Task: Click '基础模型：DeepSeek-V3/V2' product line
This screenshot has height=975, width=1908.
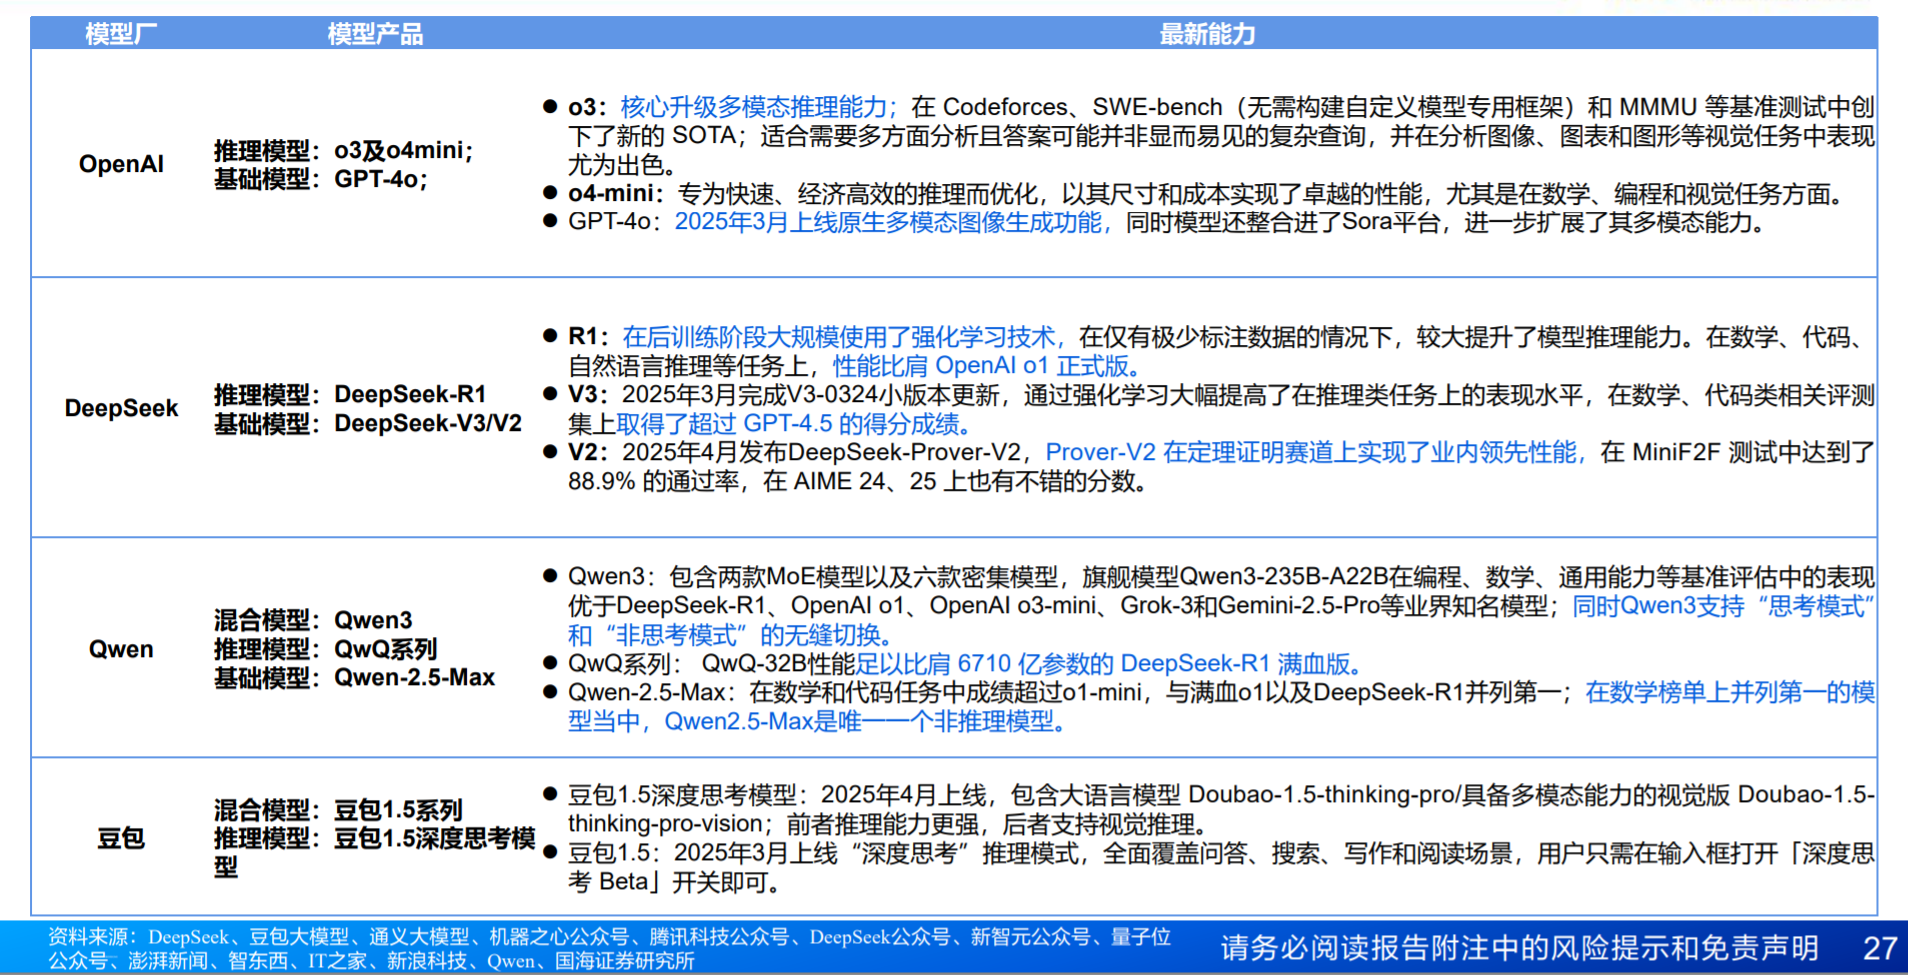Action: [x=368, y=423]
